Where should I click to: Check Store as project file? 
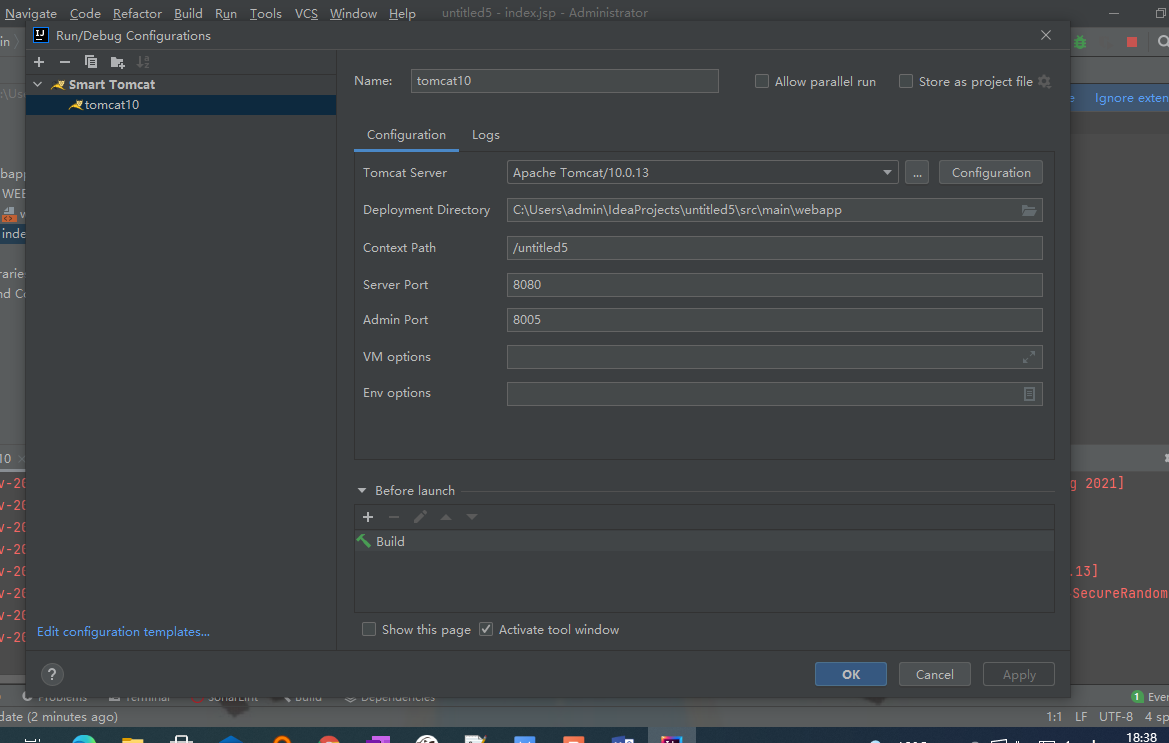pyautogui.click(x=906, y=81)
